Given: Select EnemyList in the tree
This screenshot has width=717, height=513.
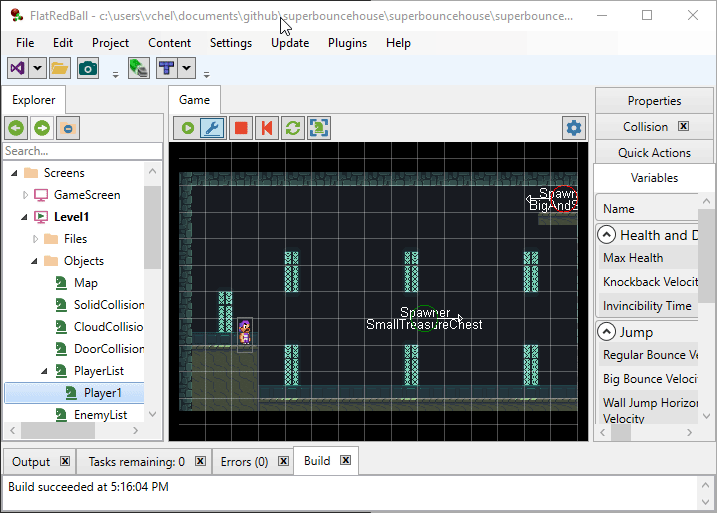Looking at the screenshot, I should click(x=101, y=415).
